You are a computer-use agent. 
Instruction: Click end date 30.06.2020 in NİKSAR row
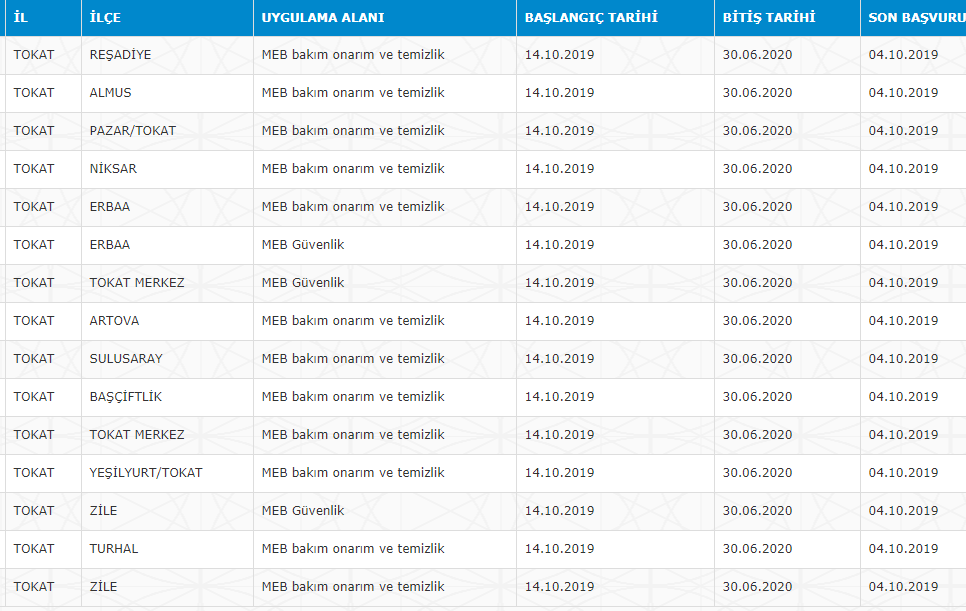point(757,169)
